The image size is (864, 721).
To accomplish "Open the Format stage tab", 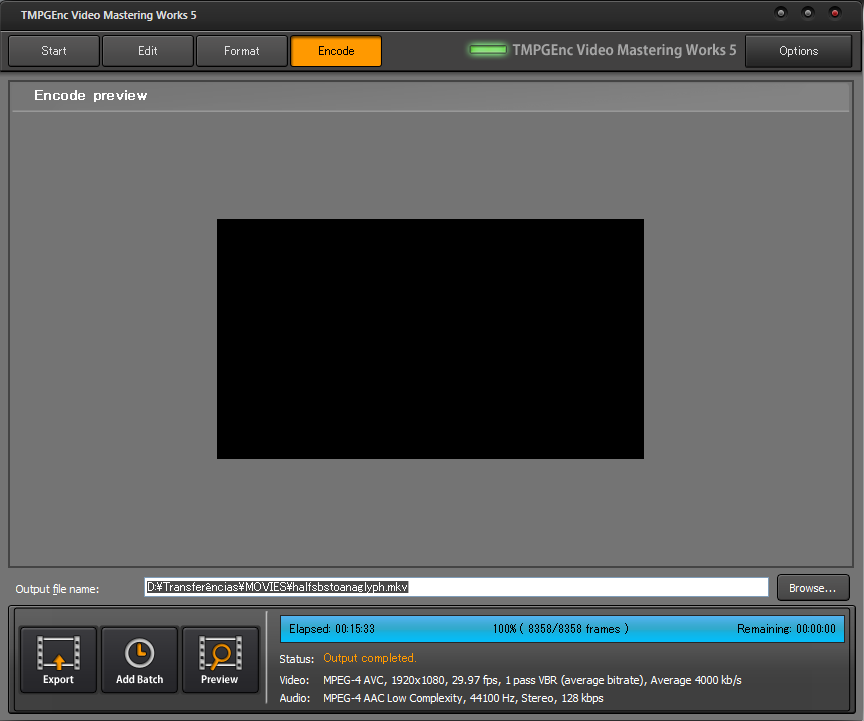I will [x=242, y=51].
